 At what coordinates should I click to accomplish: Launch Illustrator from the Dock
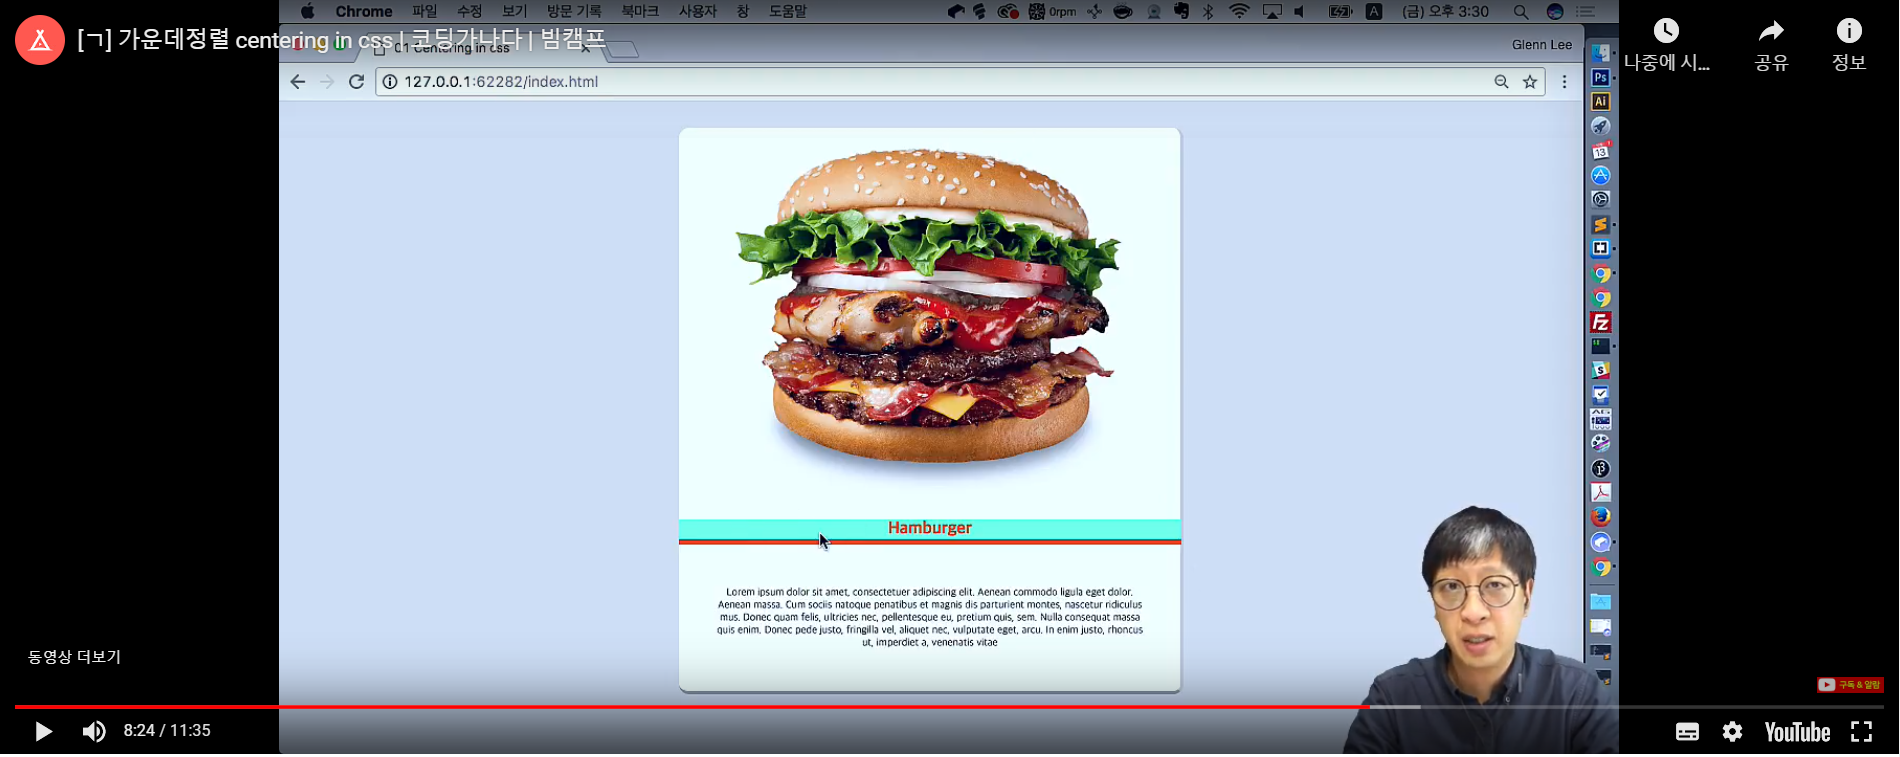point(1601,102)
